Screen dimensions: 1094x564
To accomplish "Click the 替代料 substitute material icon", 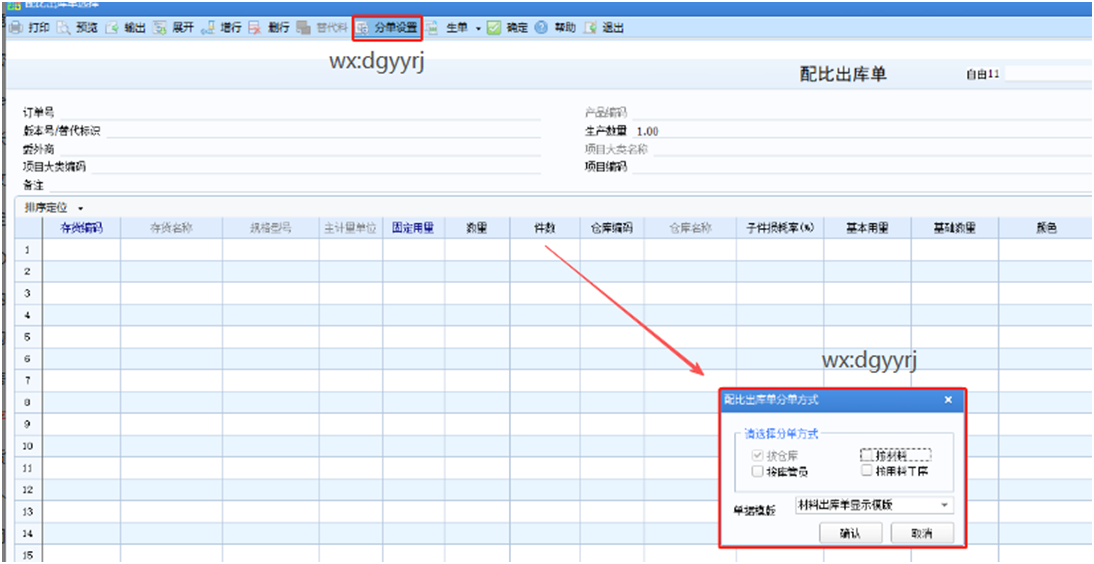I will 303,28.
